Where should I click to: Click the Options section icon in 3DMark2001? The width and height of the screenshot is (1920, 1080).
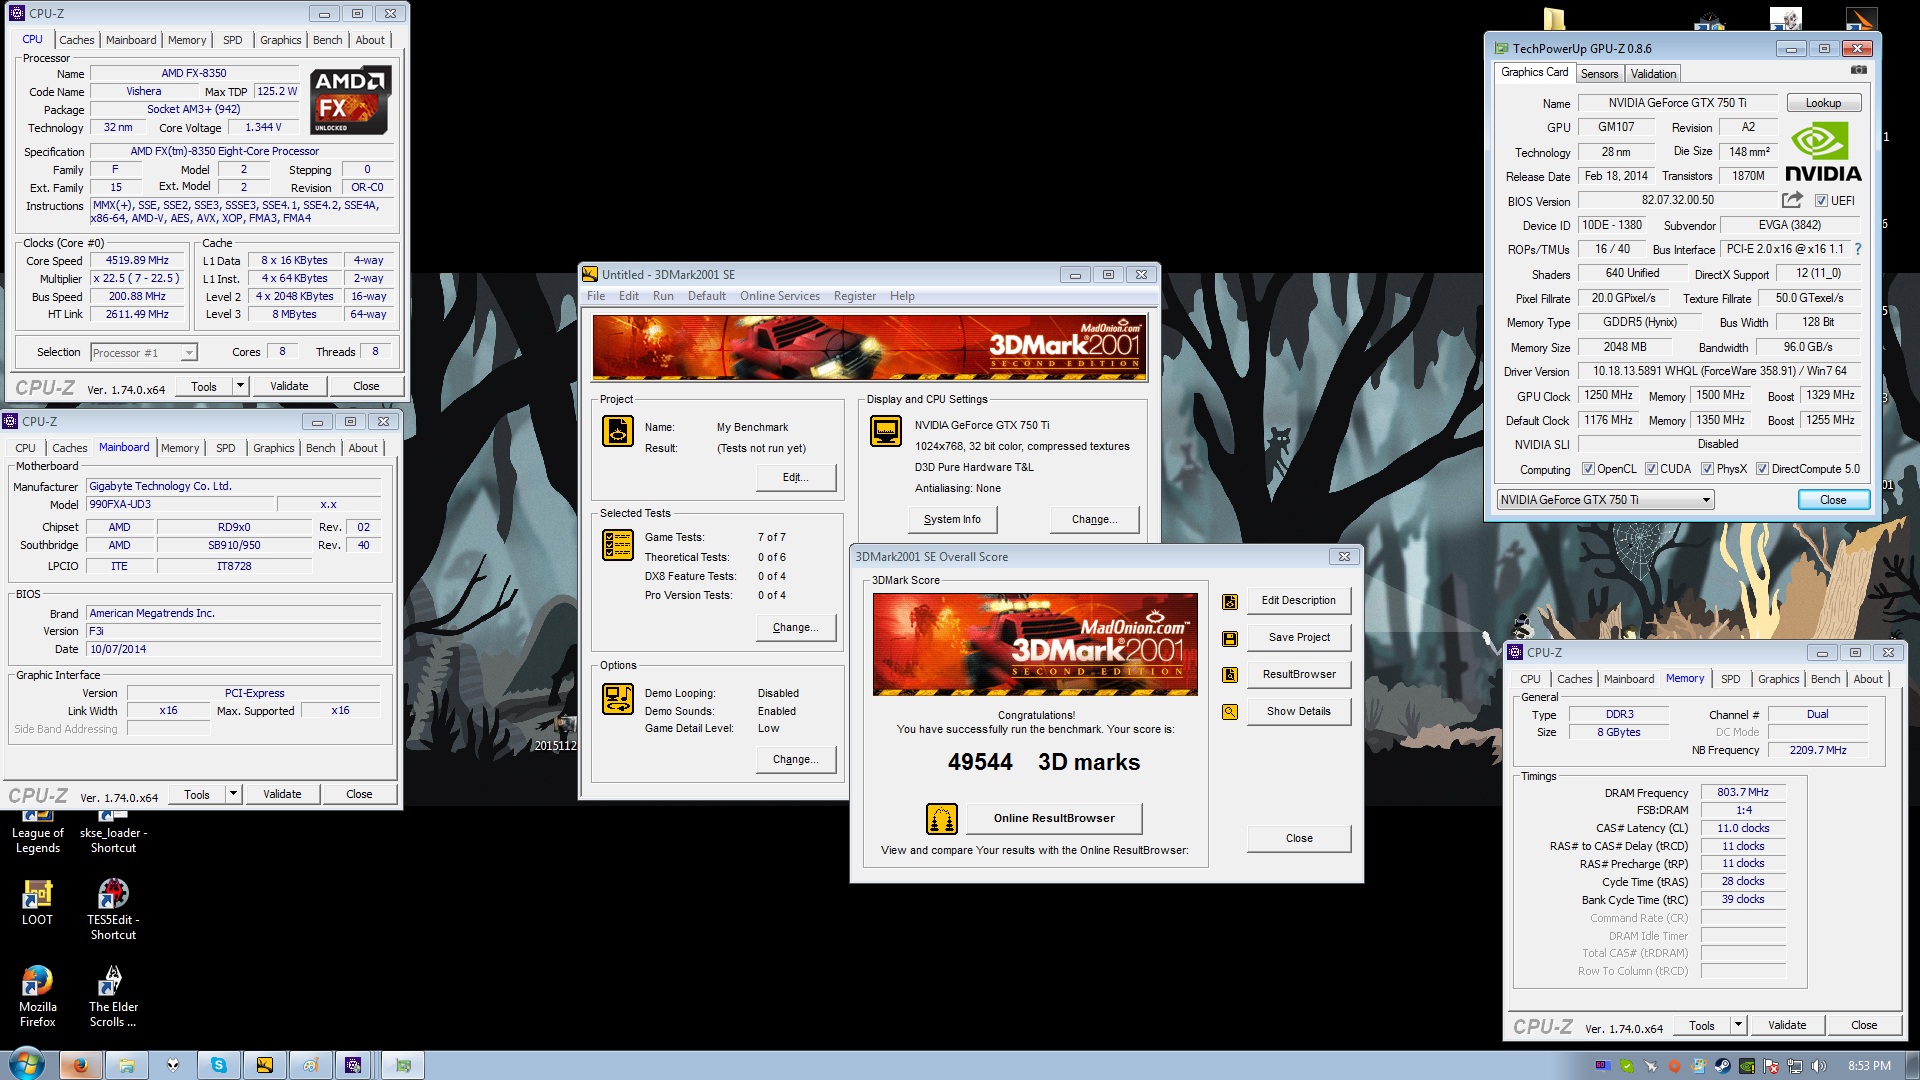click(618, 698)
